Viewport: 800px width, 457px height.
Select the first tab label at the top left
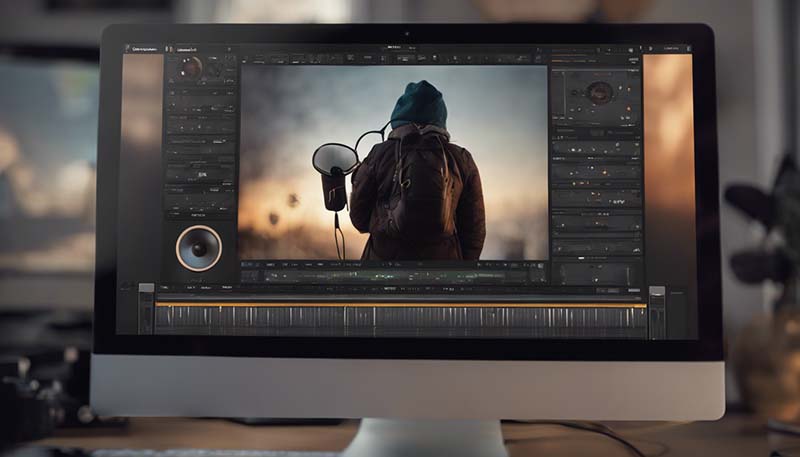click(144, 49)
